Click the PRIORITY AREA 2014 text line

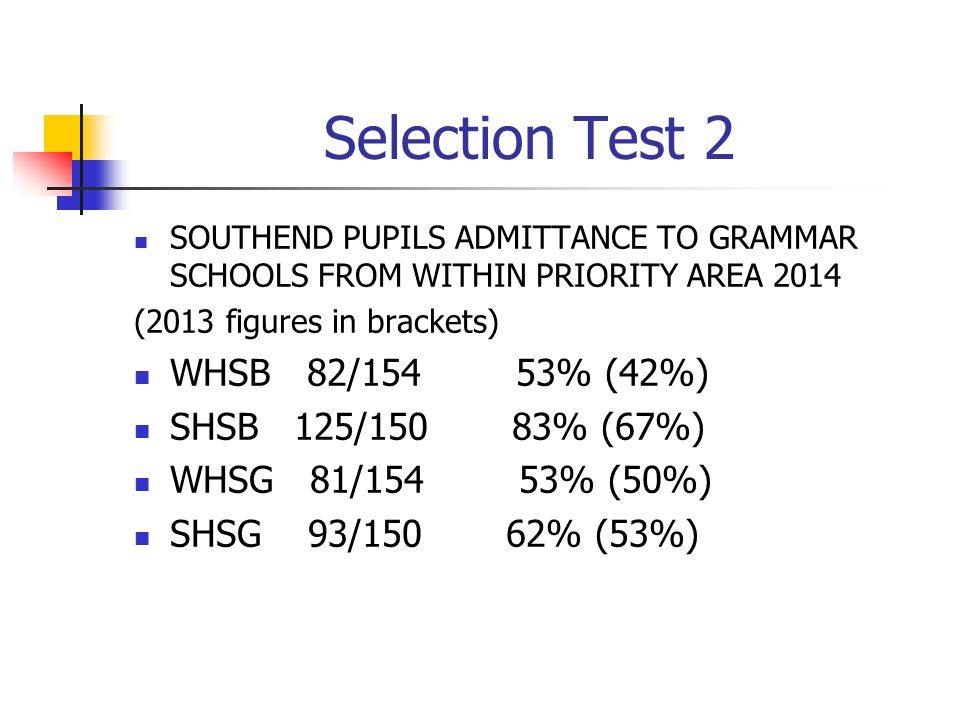click(x=505, y=276)
